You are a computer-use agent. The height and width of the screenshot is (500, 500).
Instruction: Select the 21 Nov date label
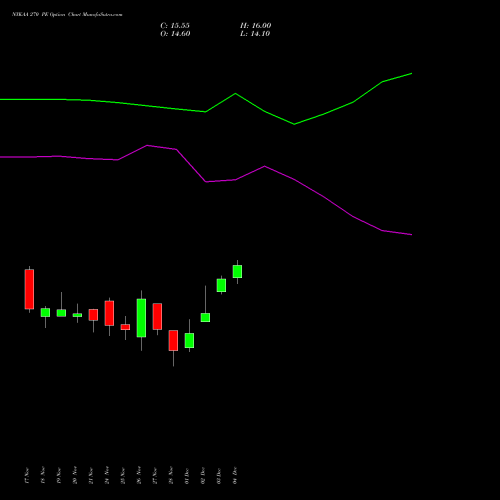pos(91,475)
